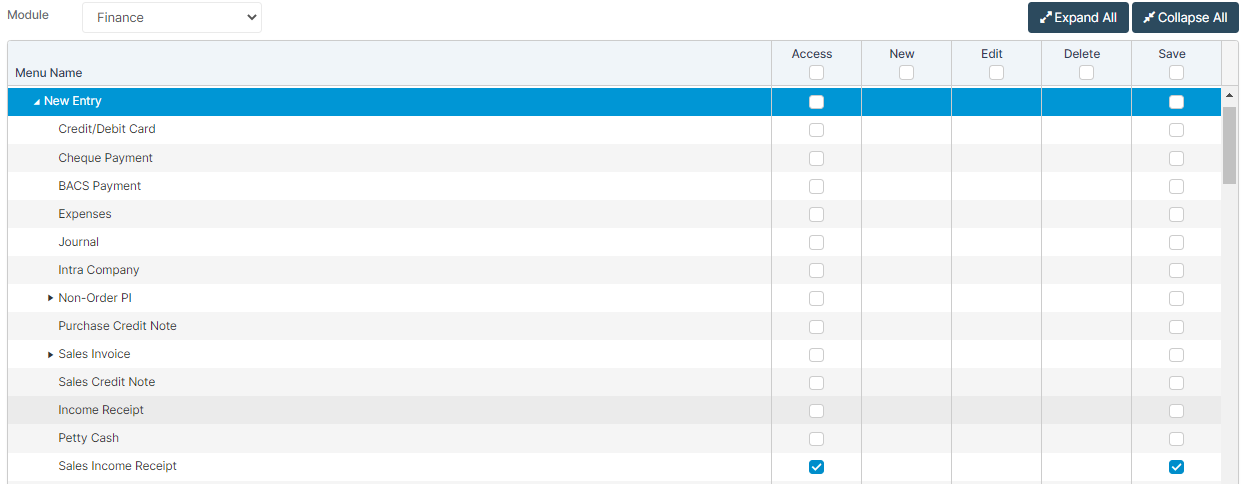Check Access in the New Entry row
The image size is (1242, 484).
click(816, 102)
